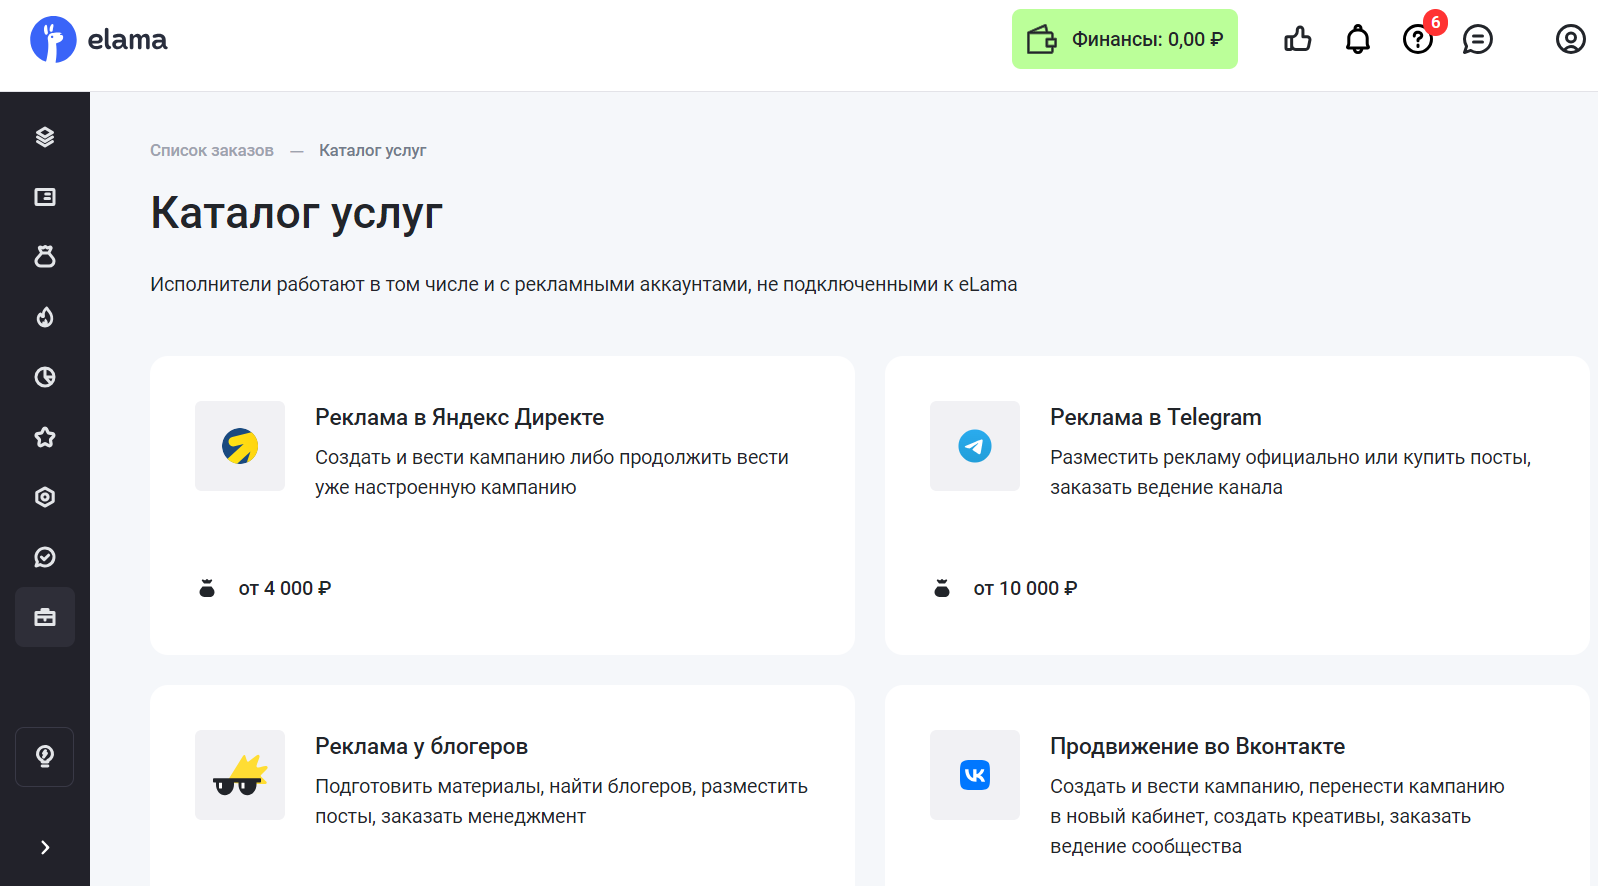The image size is (1598, 886).
Task: Open the money bag sidebar icon
Action: (45, 257)
